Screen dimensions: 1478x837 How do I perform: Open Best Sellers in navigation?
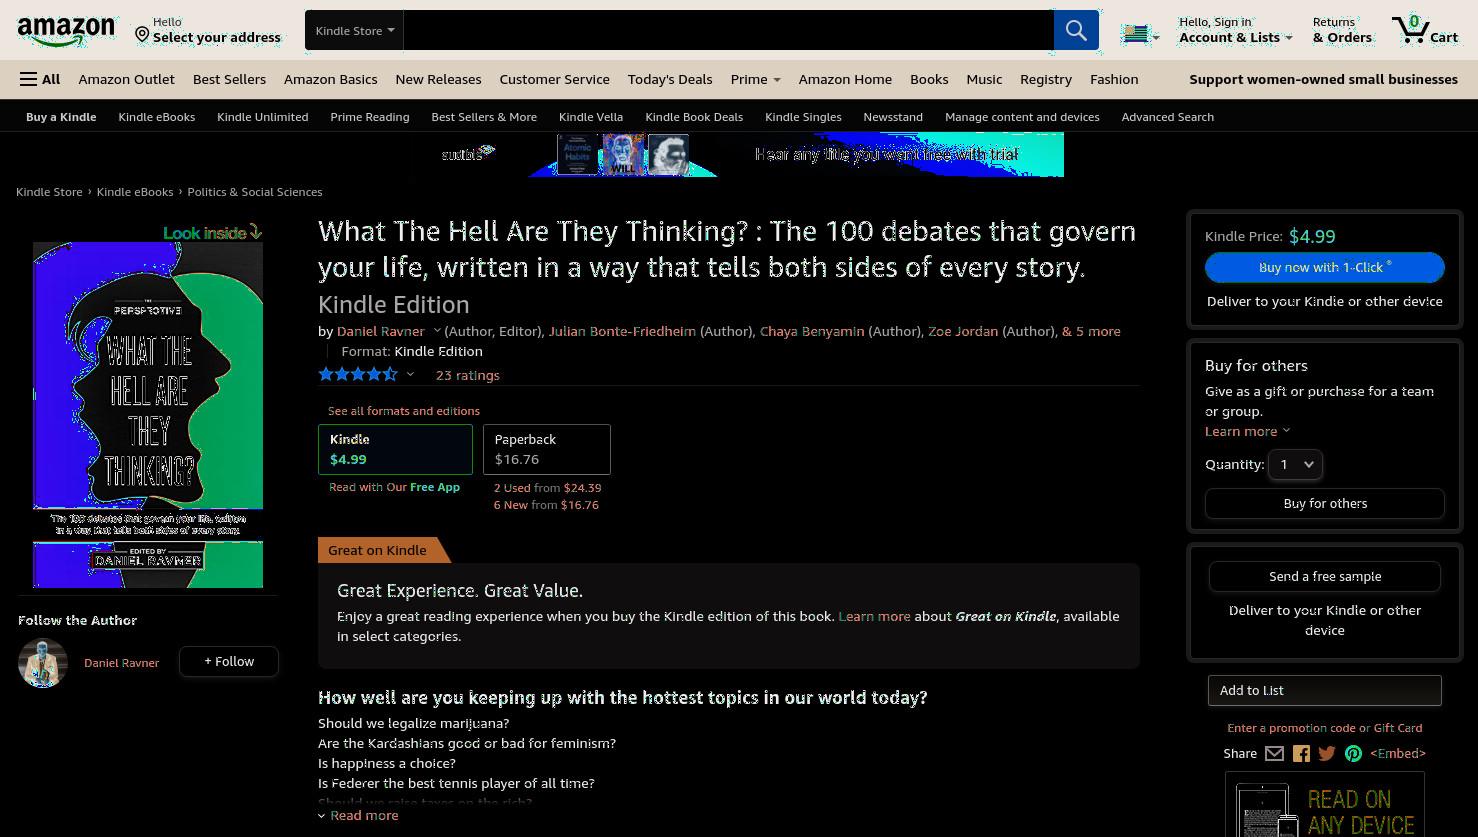click(x=229, y=79)
